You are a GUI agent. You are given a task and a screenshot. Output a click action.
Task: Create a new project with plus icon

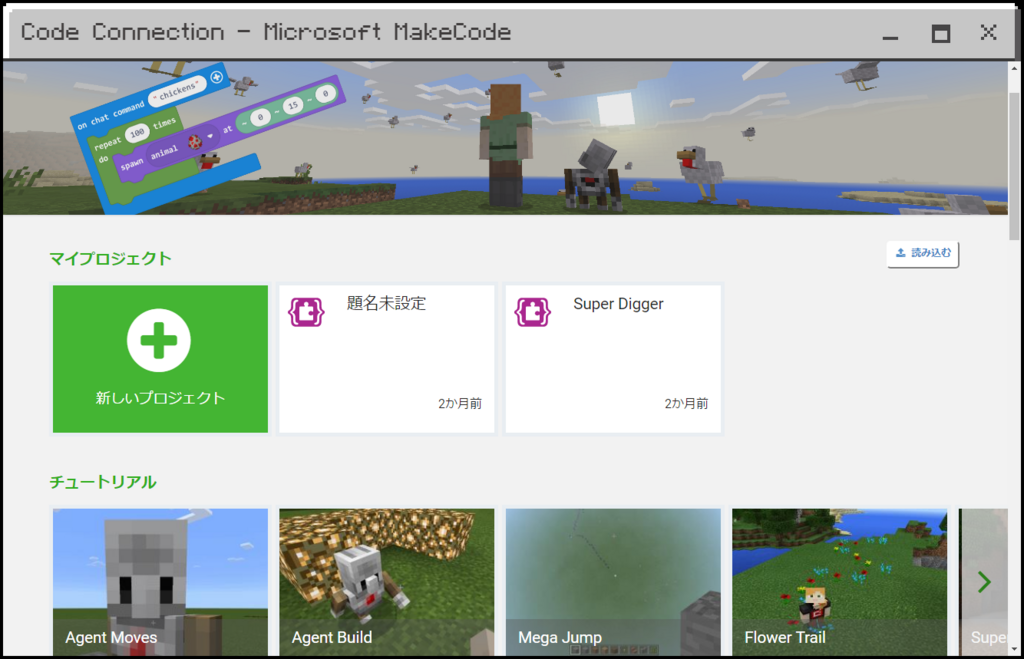159,340
